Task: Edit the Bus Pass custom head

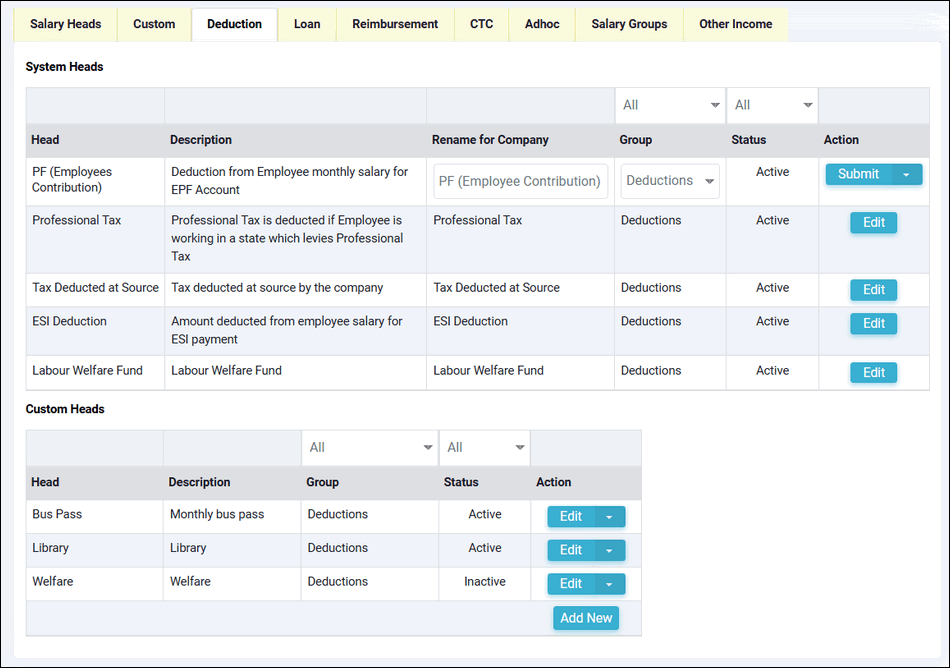Action: coord(571,516)
